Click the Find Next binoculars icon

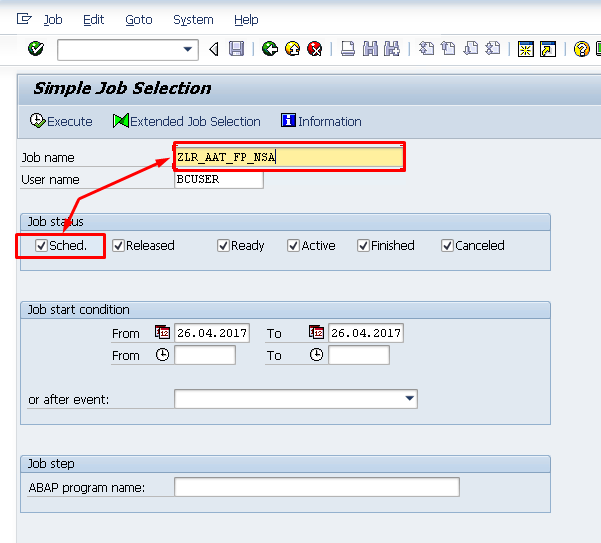[392, 49]
